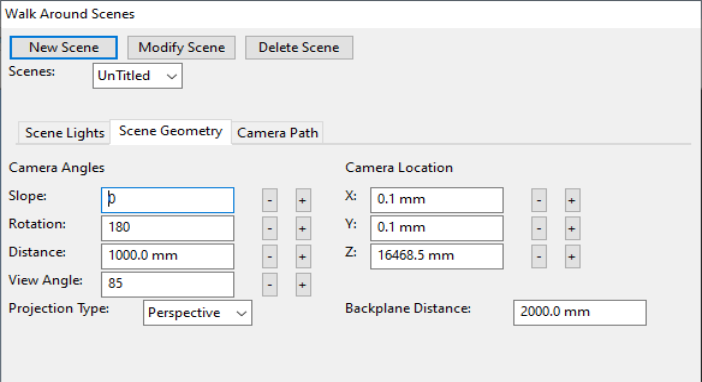
Task: Increase View Angle with the plus button
Action: 303,285
